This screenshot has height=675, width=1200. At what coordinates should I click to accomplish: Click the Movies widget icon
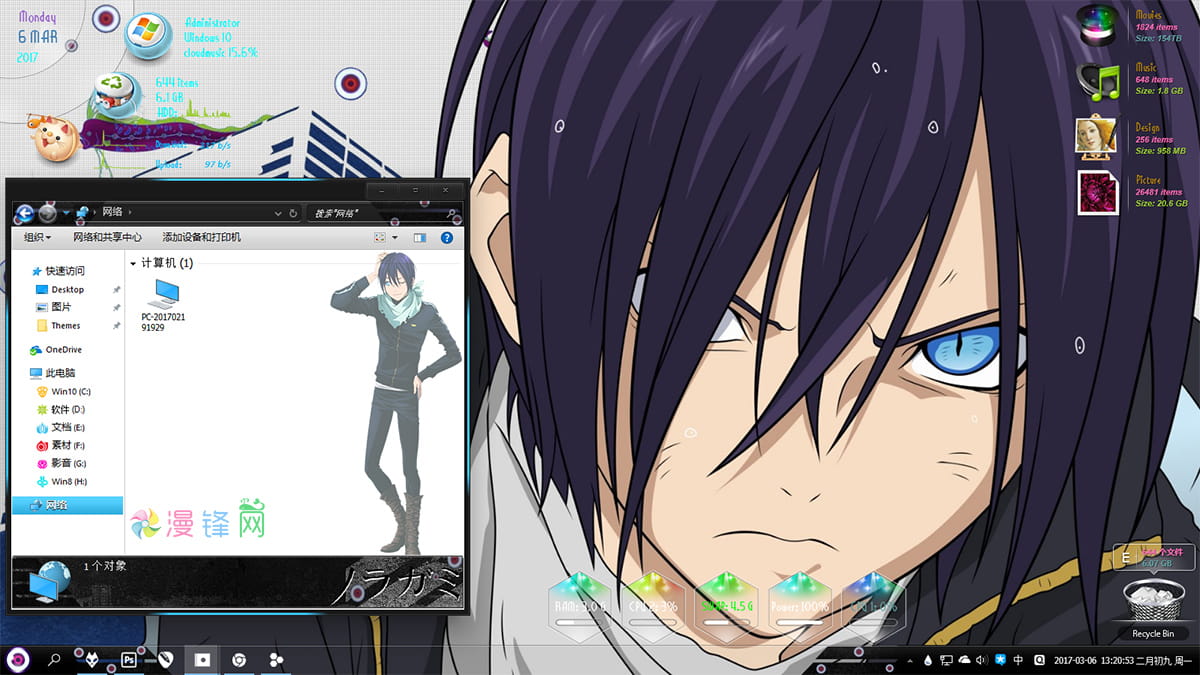1097,27
